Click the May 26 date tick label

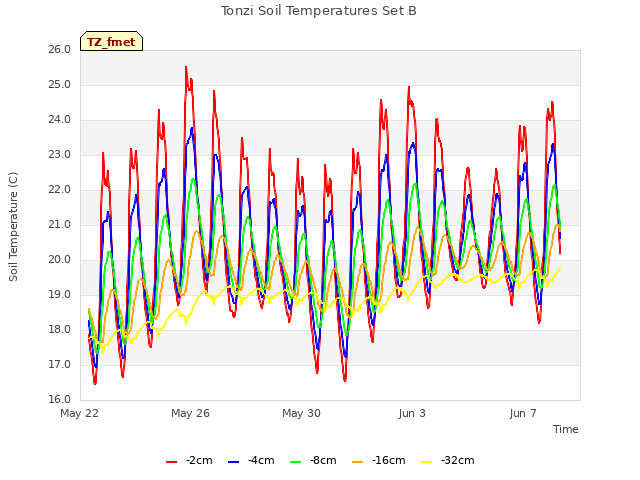pyautogui.click(x=190, y=413)
